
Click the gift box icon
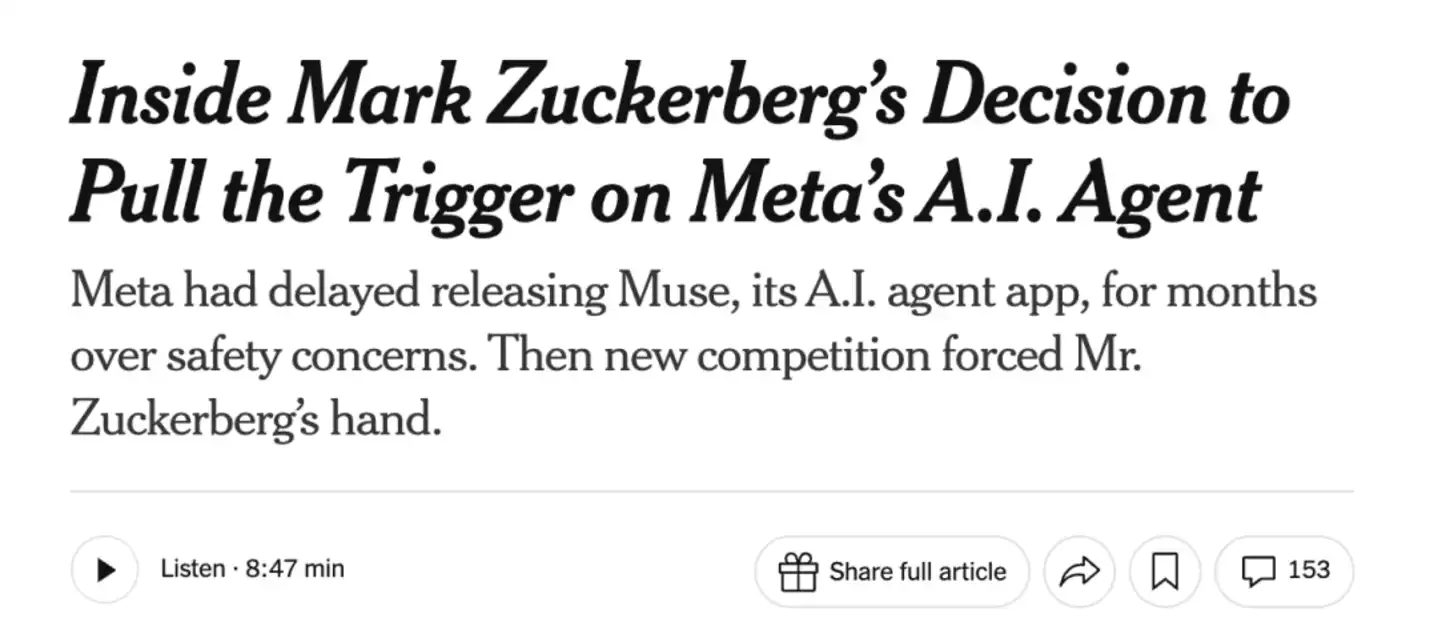(797, 572)
